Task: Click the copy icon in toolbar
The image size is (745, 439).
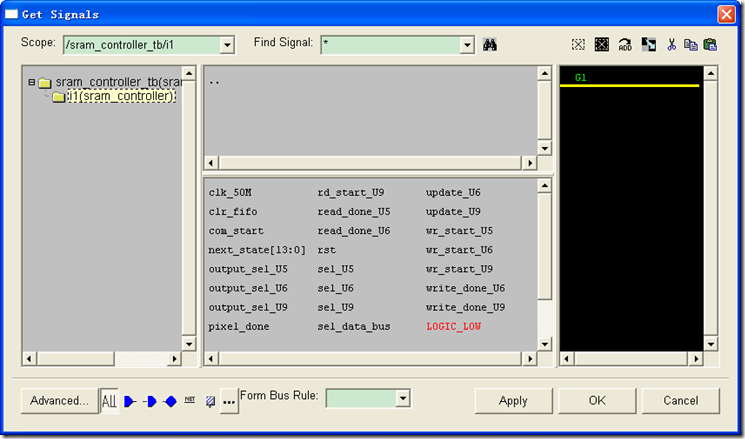Action: point(690,45)
